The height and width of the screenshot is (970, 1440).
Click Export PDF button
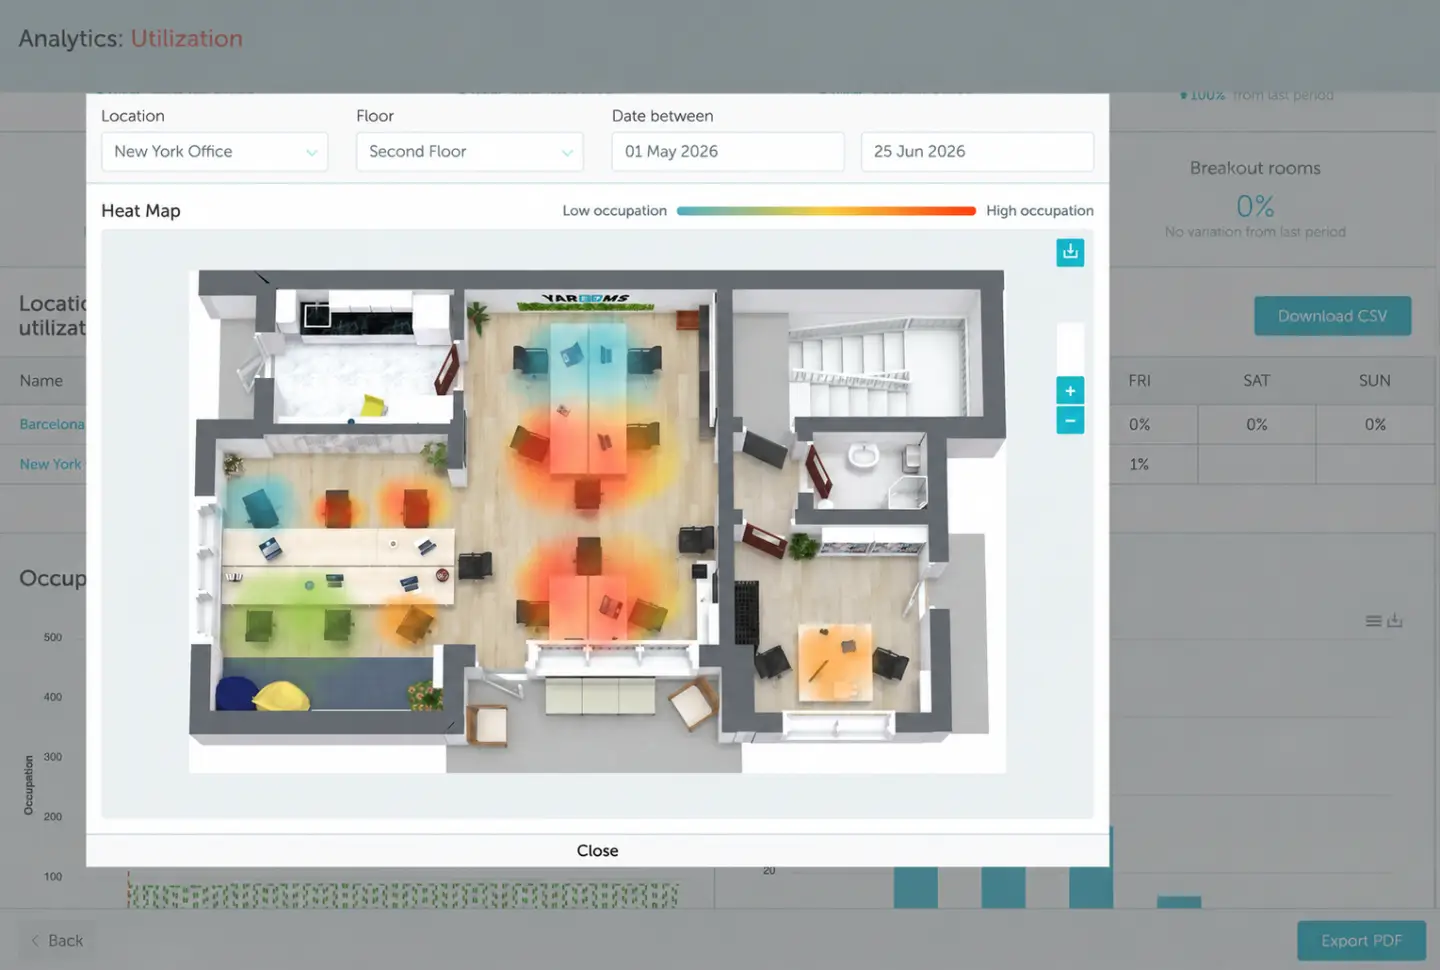click(x=1361, y=941)
